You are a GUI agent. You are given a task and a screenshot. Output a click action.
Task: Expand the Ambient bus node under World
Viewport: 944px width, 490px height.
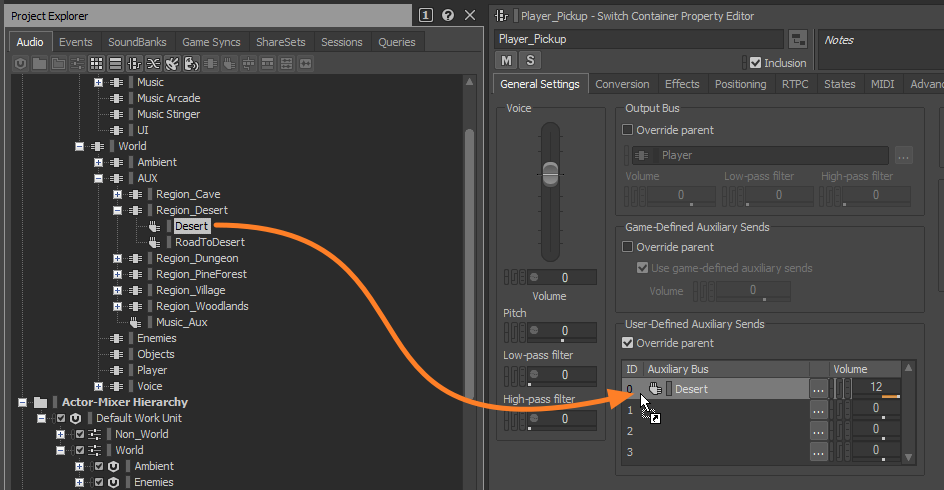[98, 163]
